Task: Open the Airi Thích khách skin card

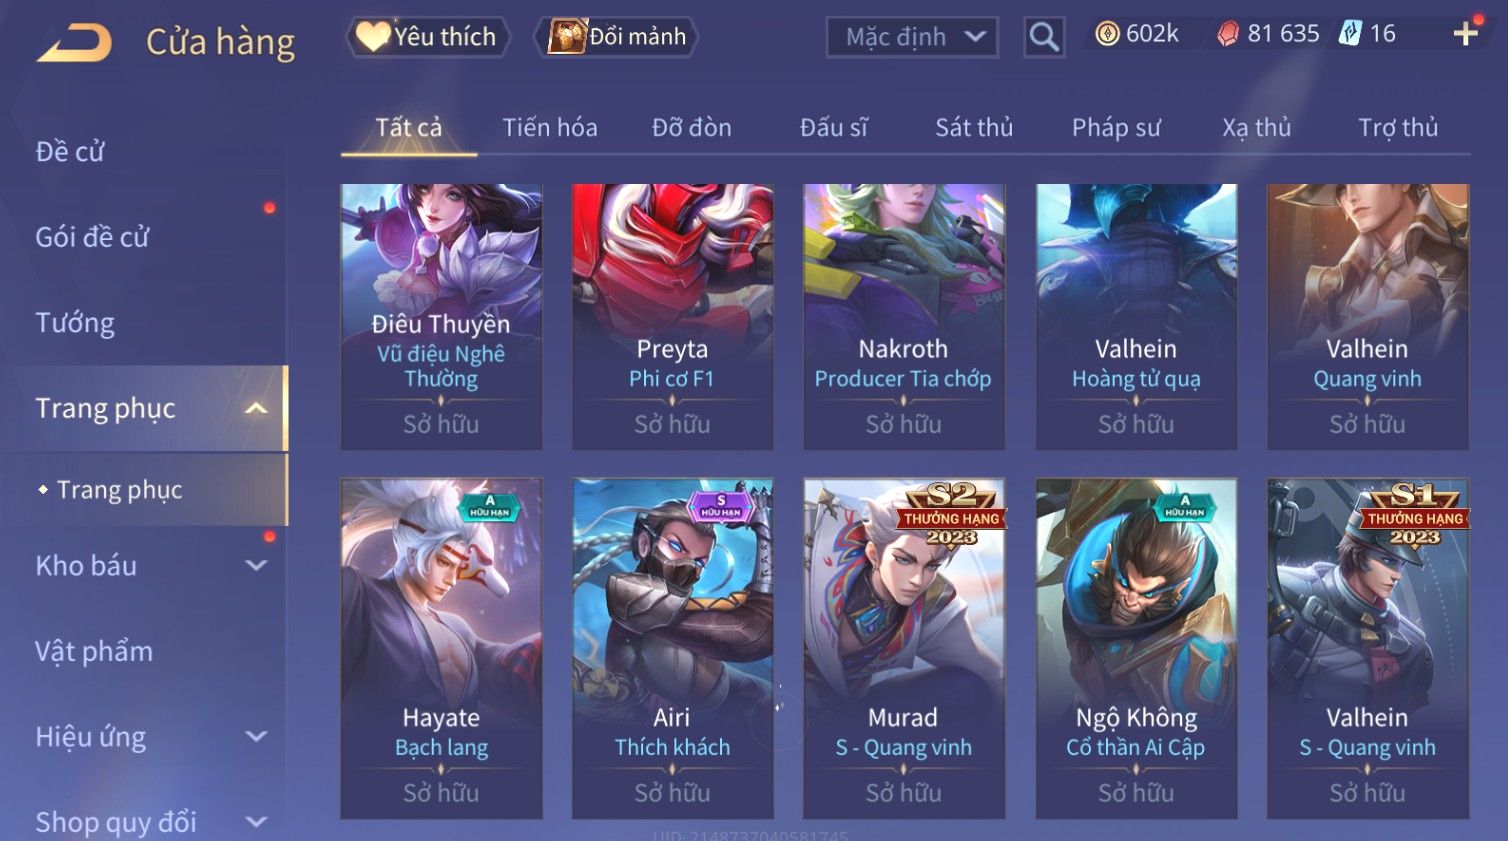Action: (672, 648)
